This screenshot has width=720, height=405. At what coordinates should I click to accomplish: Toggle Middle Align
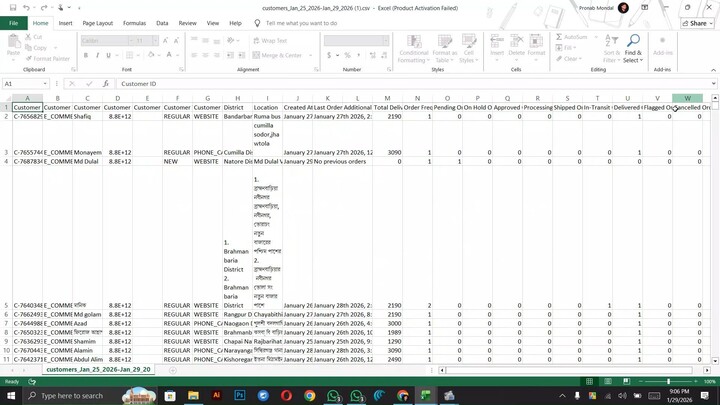coord(205,41)
